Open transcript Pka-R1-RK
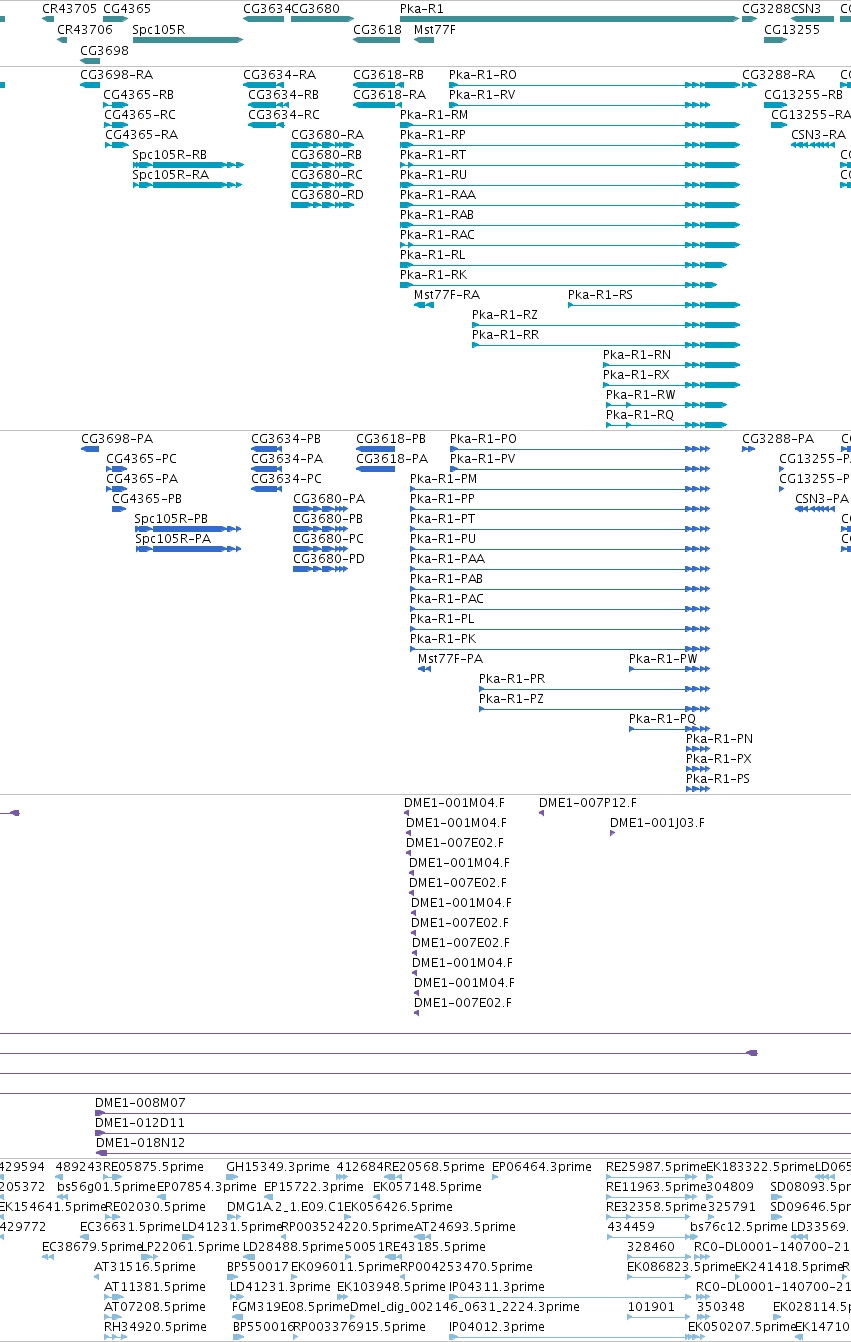The width and height of the screenshot is (851, 1342). (433, 275)
